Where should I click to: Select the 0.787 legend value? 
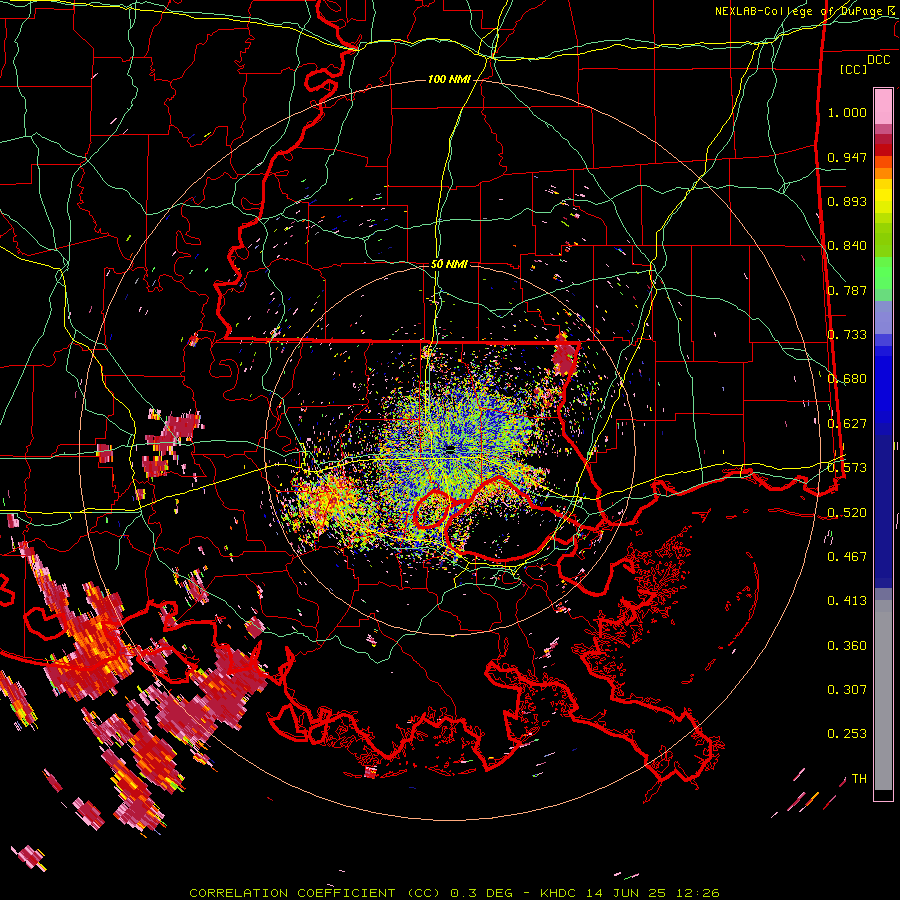tap(847, 290)
